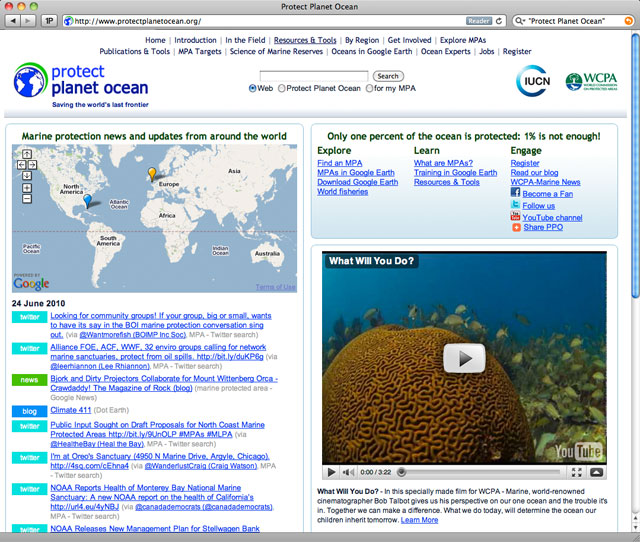
Task: Pan the map right arrow
Action: pyautogui.click(x=32, y=164)
